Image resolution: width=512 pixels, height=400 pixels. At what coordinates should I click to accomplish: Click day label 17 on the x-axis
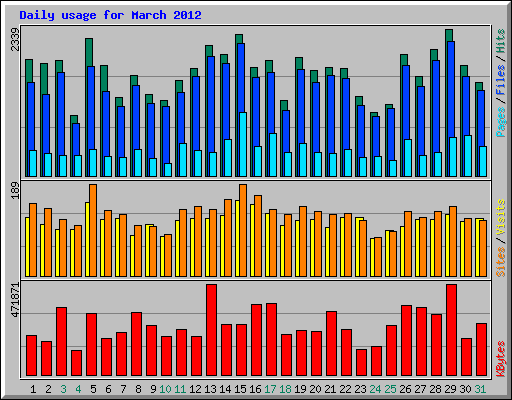point(270,389)
